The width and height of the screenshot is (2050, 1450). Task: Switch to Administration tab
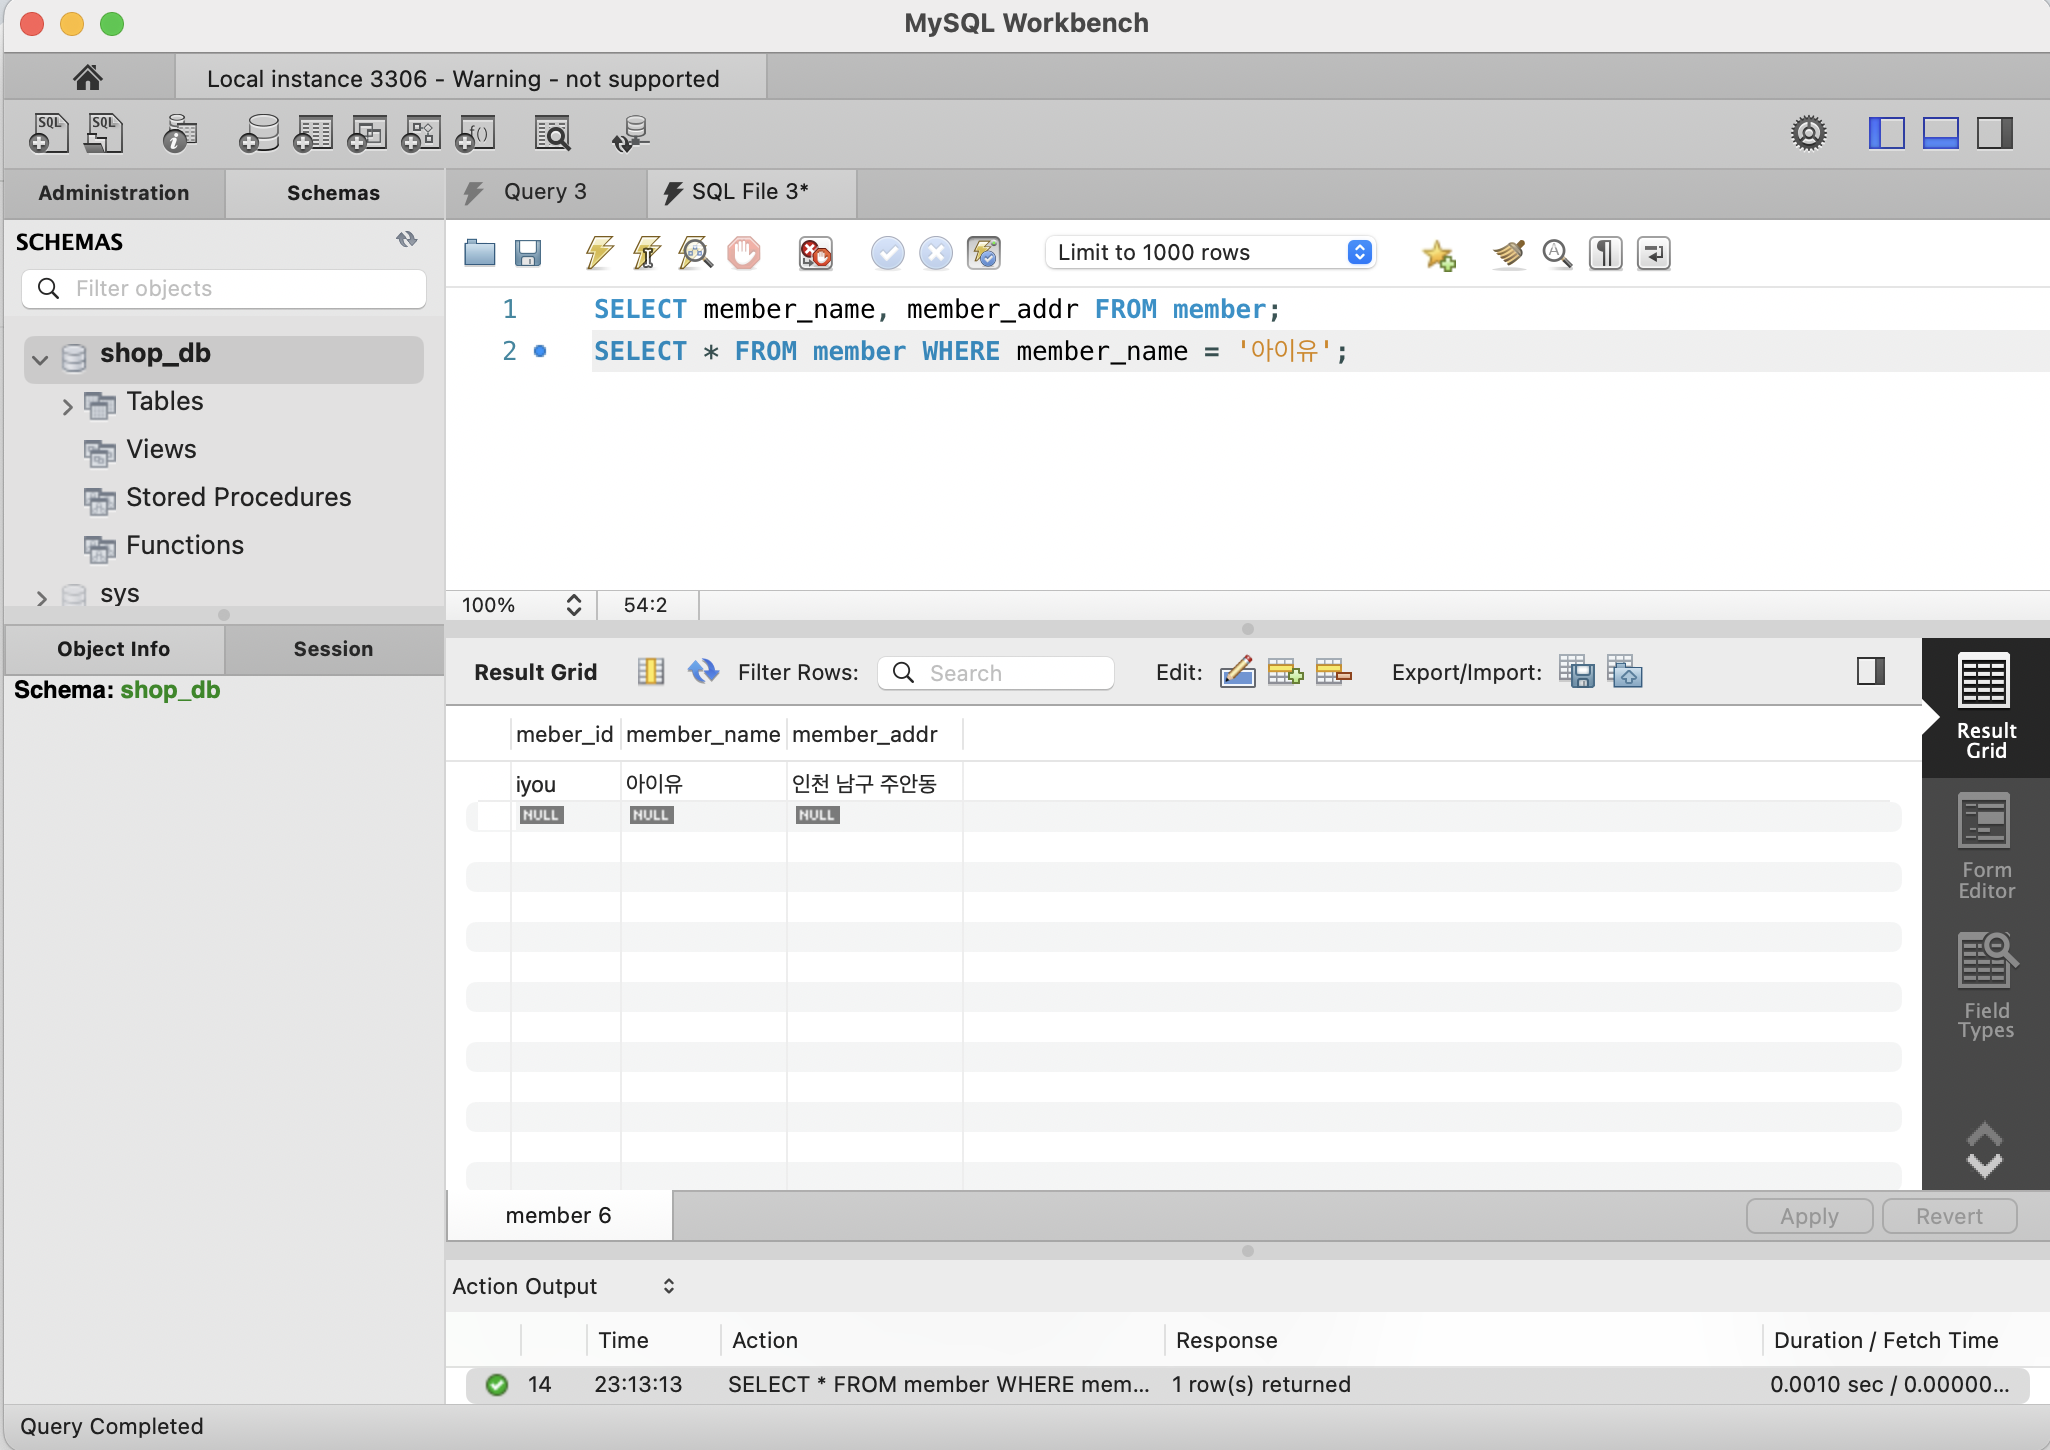pyautogui.click(x=114, y=193)
